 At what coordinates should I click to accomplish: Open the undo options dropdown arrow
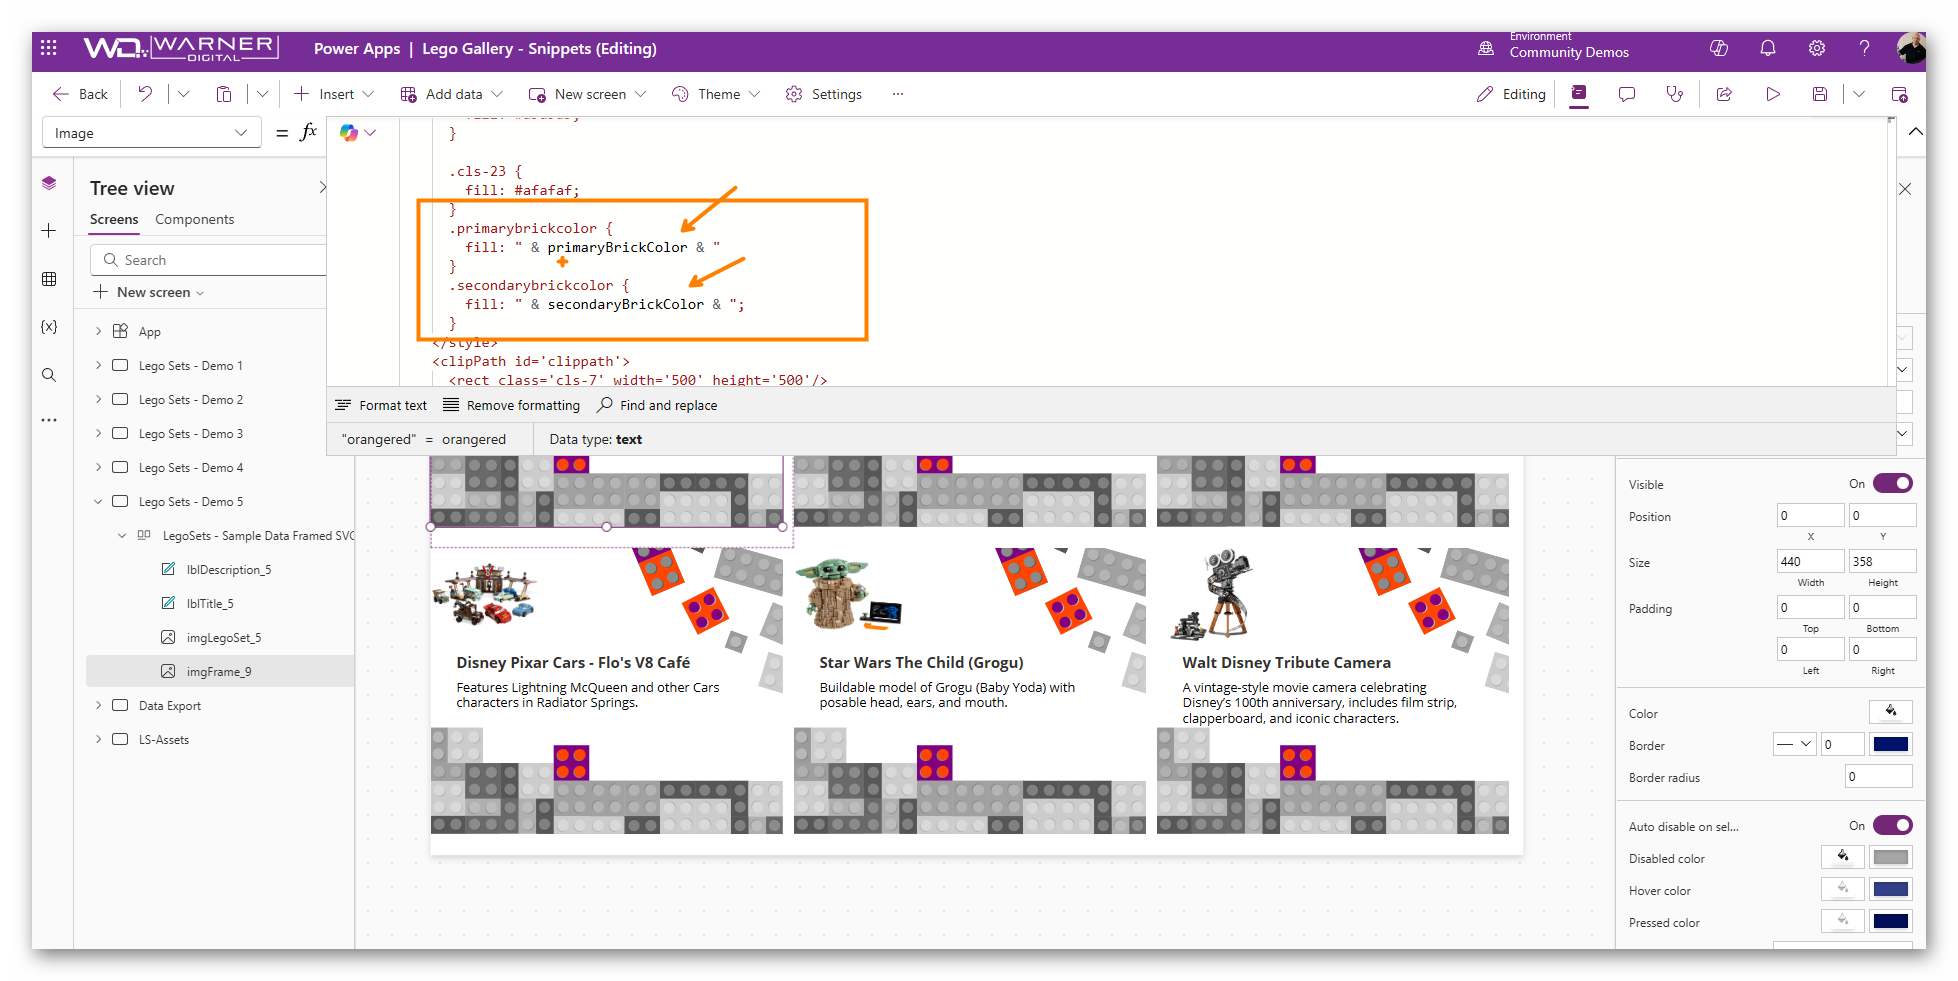point(183,94)
